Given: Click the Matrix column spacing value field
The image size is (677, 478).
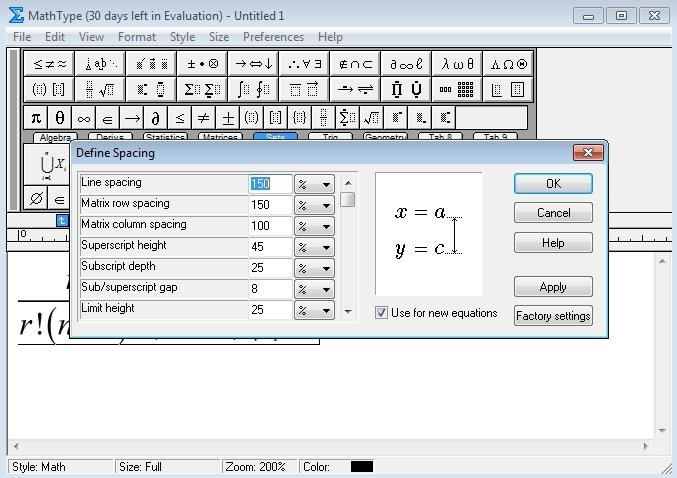Looking at the screenshot, I should coord(270,225).
